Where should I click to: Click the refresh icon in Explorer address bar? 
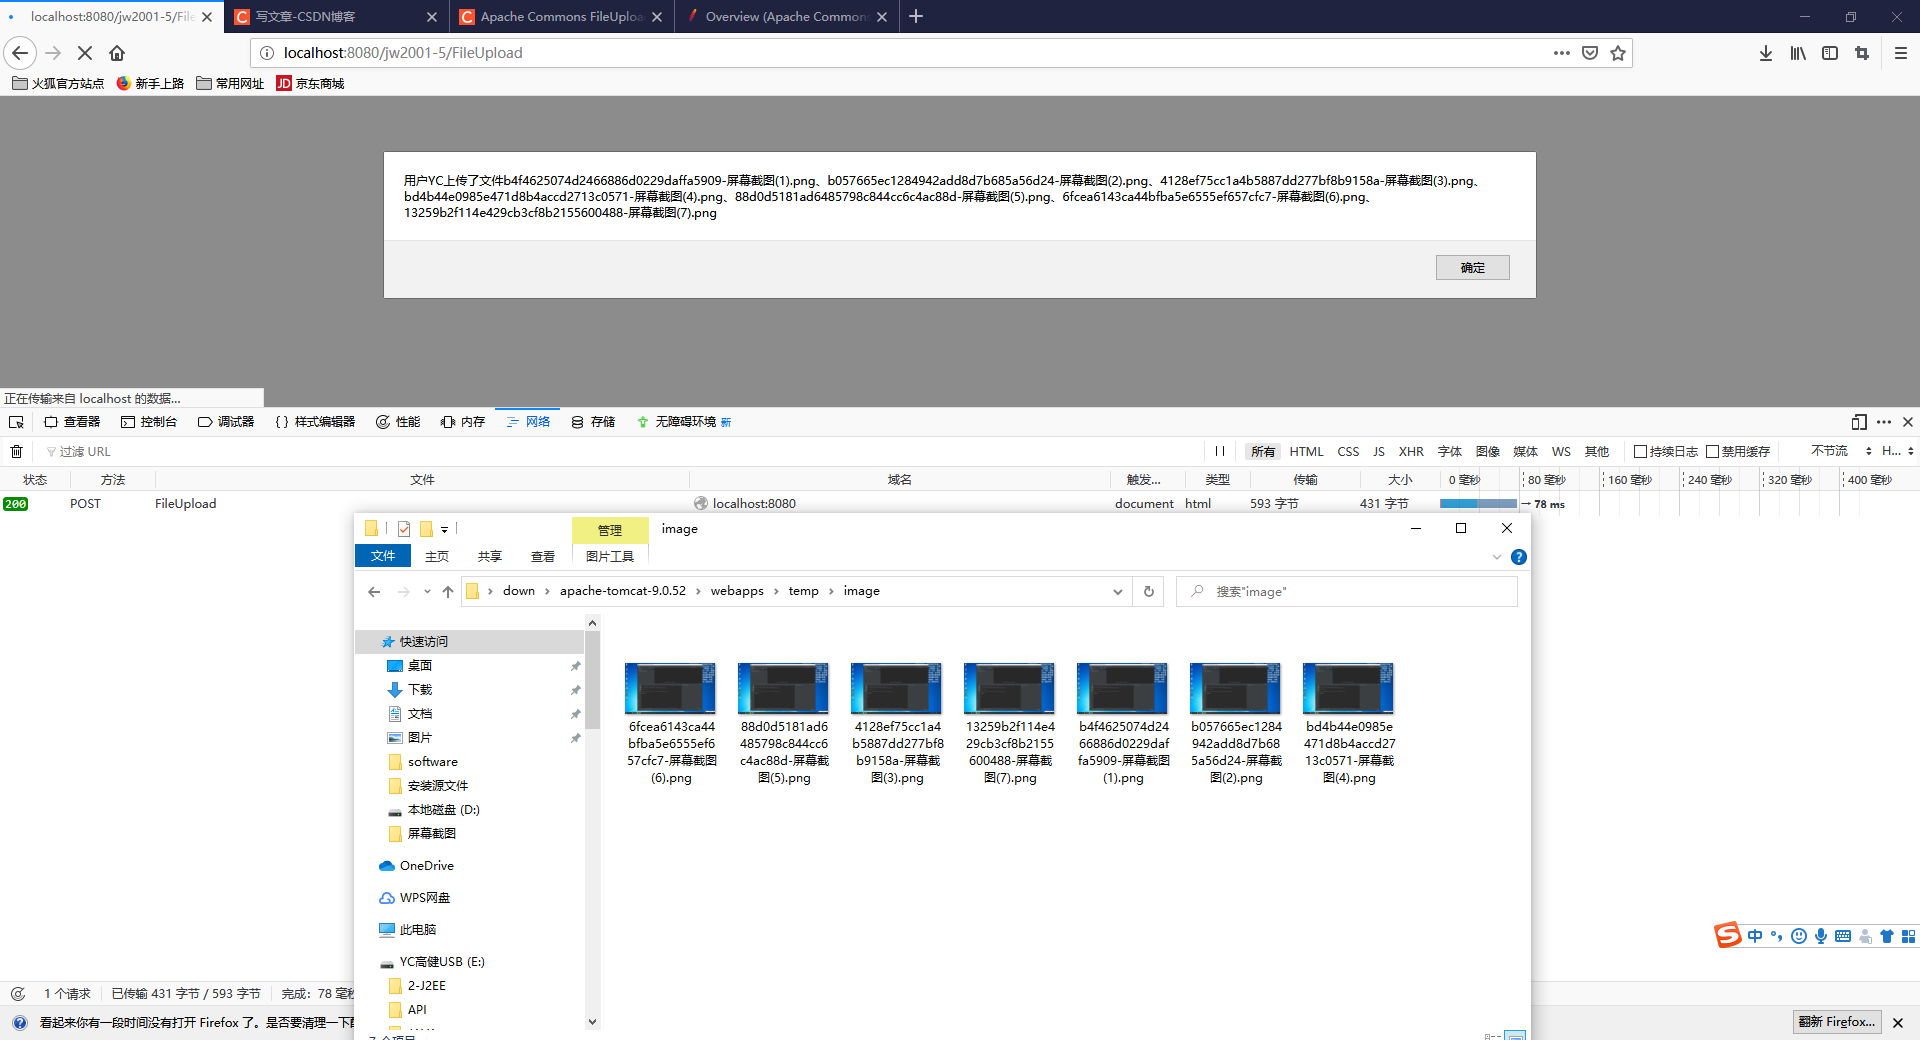point(1148,591)
